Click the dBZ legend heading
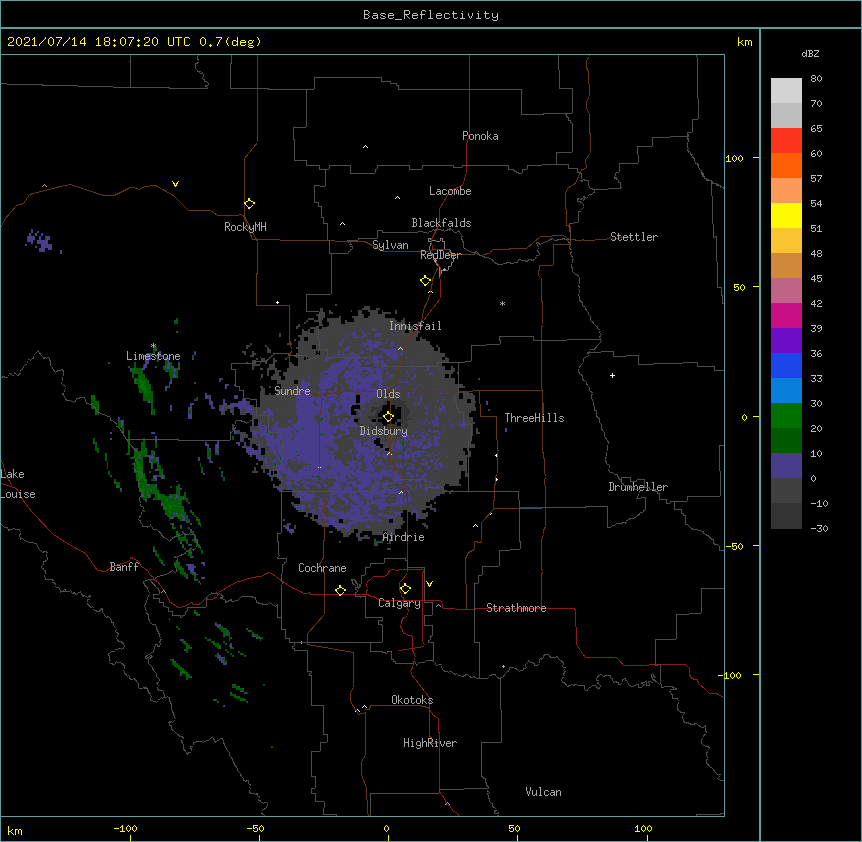 click(810, 53)
